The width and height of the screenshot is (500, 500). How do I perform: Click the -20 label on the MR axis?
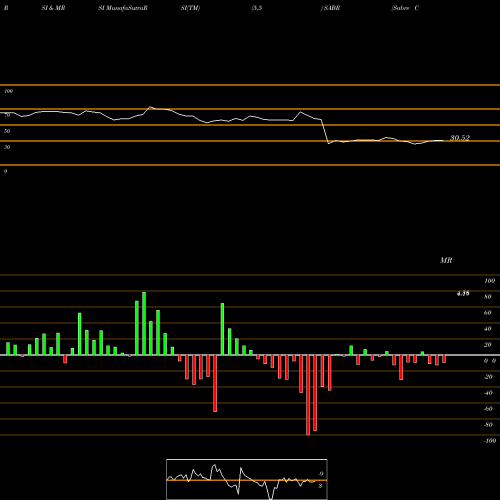tap(488, 377)
